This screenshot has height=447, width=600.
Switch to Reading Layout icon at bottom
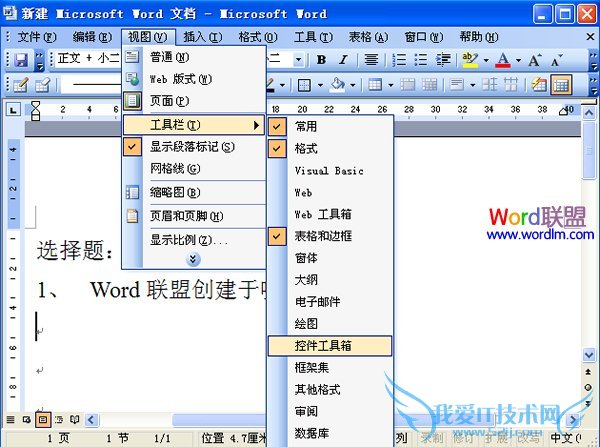[74, 420]
